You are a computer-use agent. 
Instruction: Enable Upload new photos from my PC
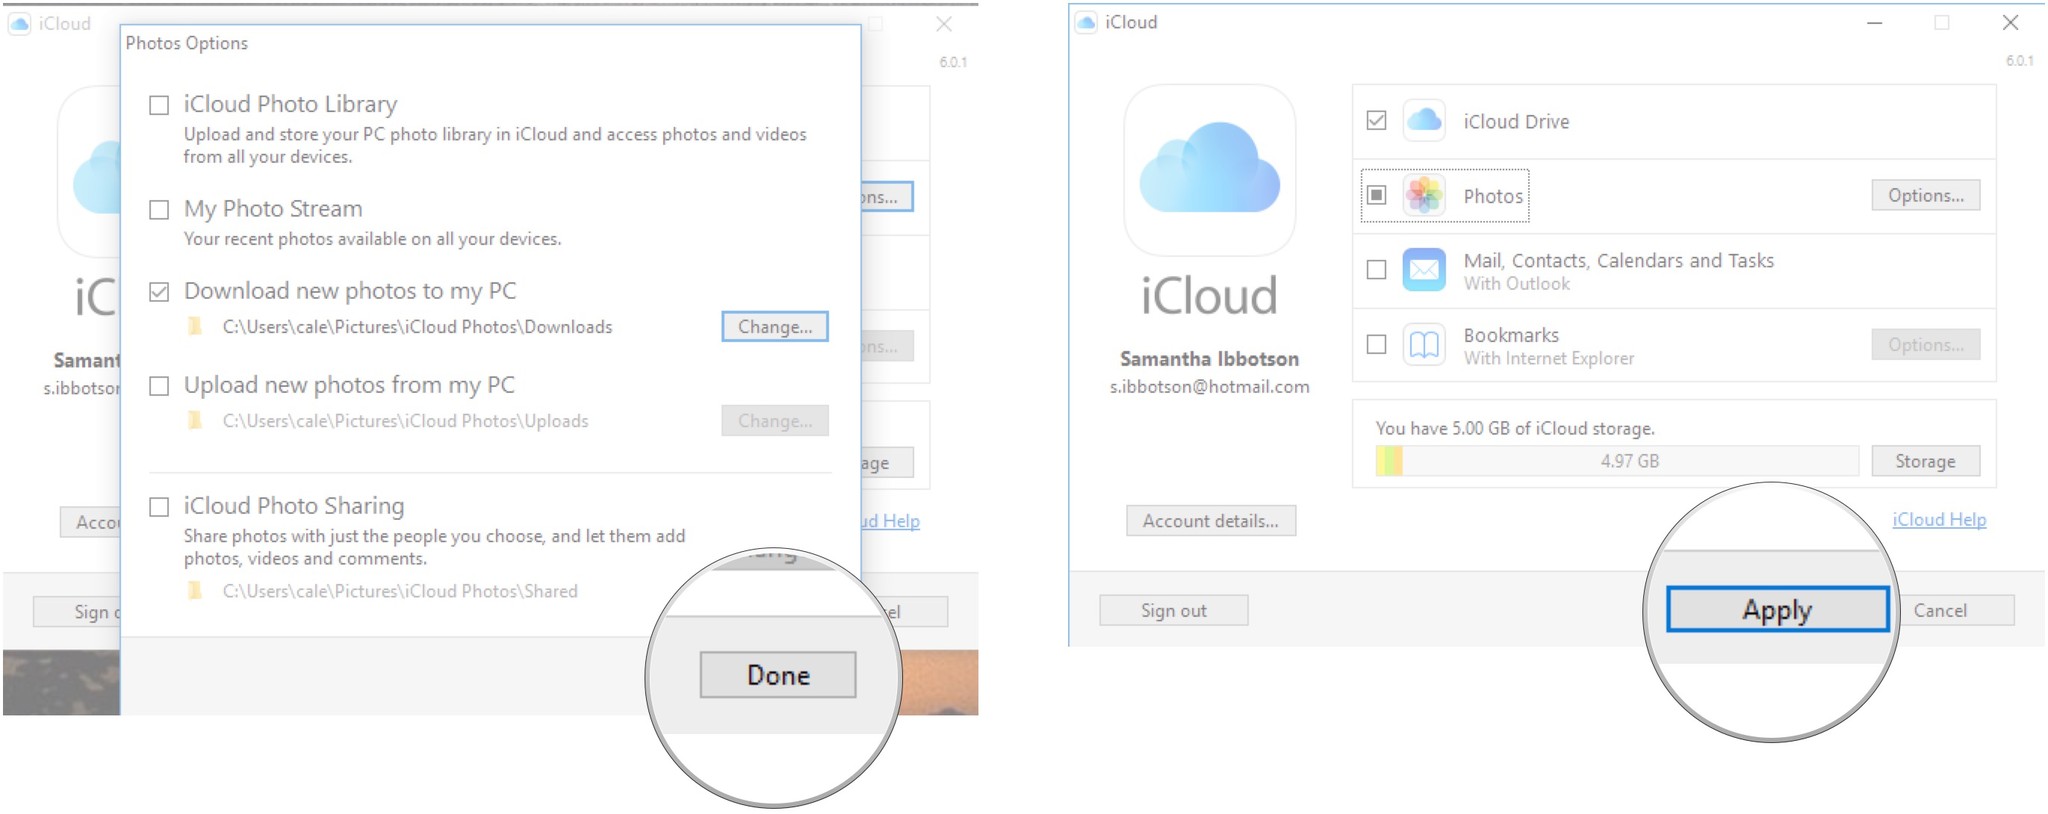(x=159, y=386)
